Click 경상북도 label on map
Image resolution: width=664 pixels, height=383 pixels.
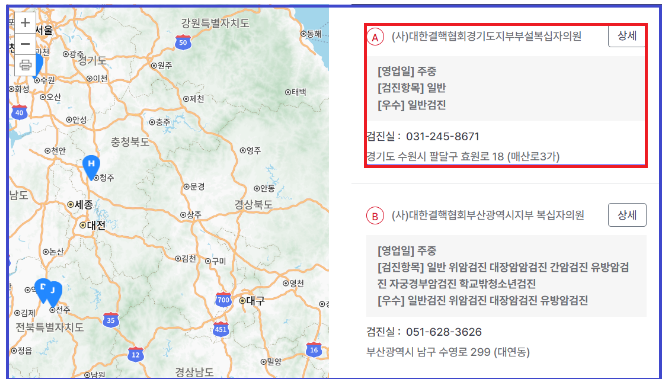[x=253, y=205]
